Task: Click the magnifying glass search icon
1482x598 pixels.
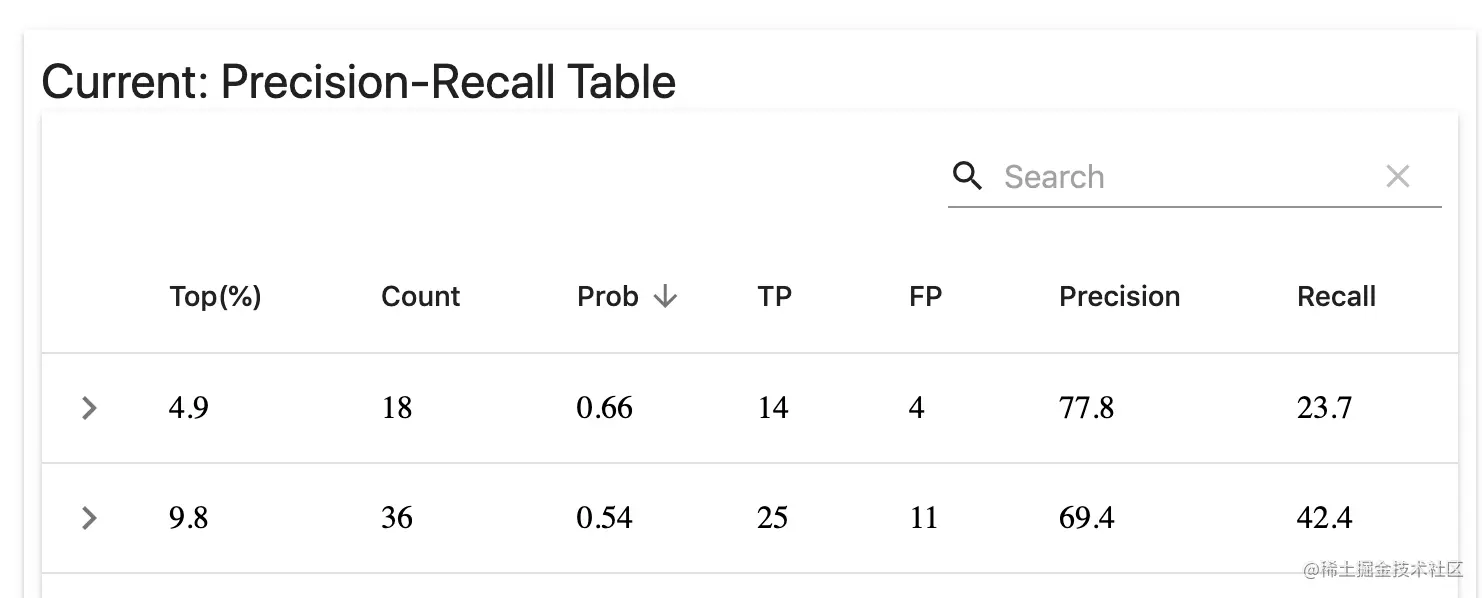Action: (x=967, y=176)
